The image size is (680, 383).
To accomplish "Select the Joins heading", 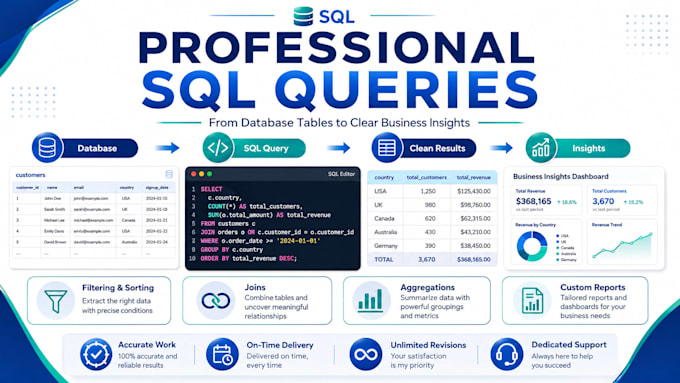I will [x=255, y=287].
